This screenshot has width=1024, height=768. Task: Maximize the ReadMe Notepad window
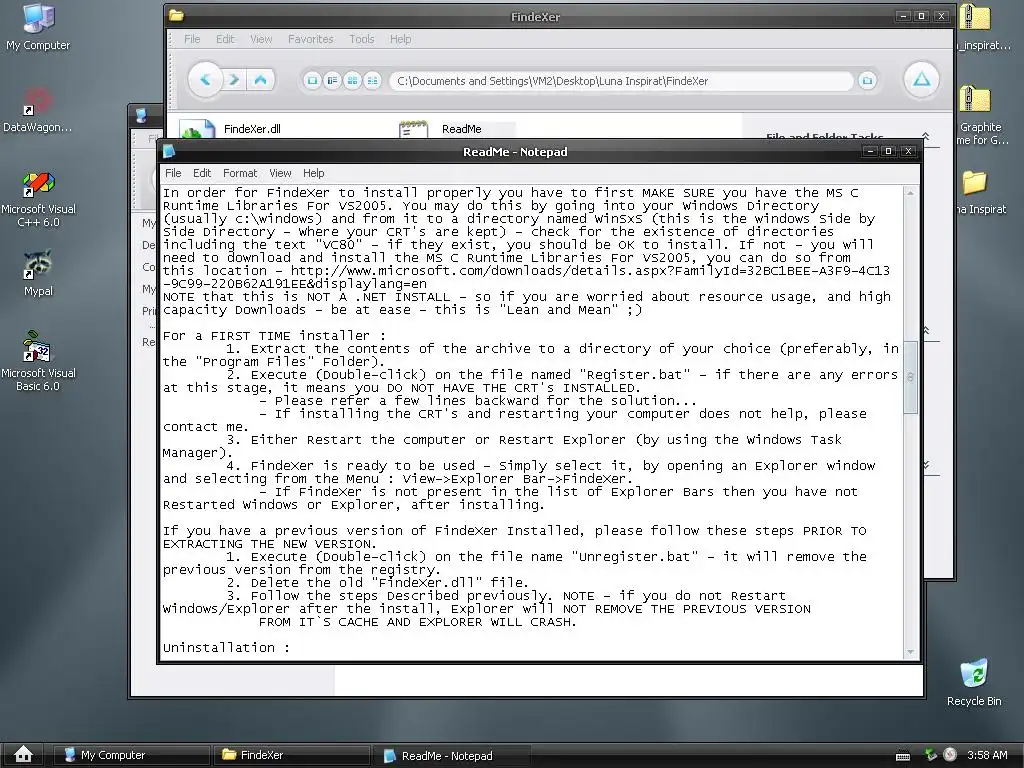888,151
